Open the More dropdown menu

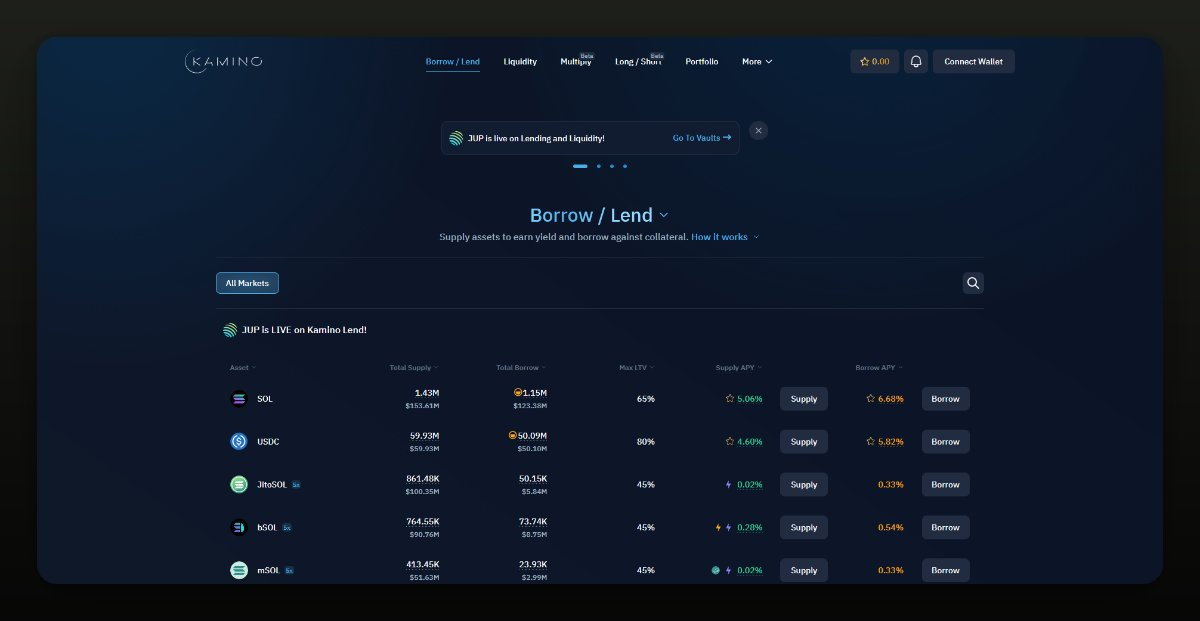[x=757, y=62]
